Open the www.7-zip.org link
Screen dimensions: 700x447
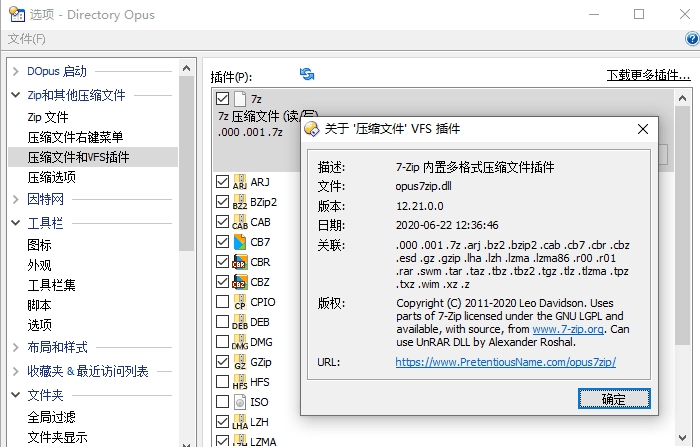tap(568, 329)
